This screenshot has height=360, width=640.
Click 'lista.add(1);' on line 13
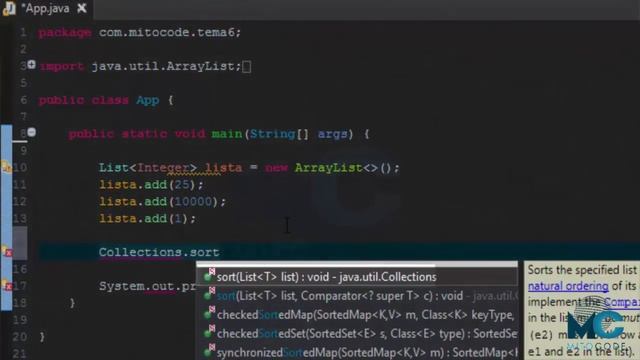click(147, 218)
